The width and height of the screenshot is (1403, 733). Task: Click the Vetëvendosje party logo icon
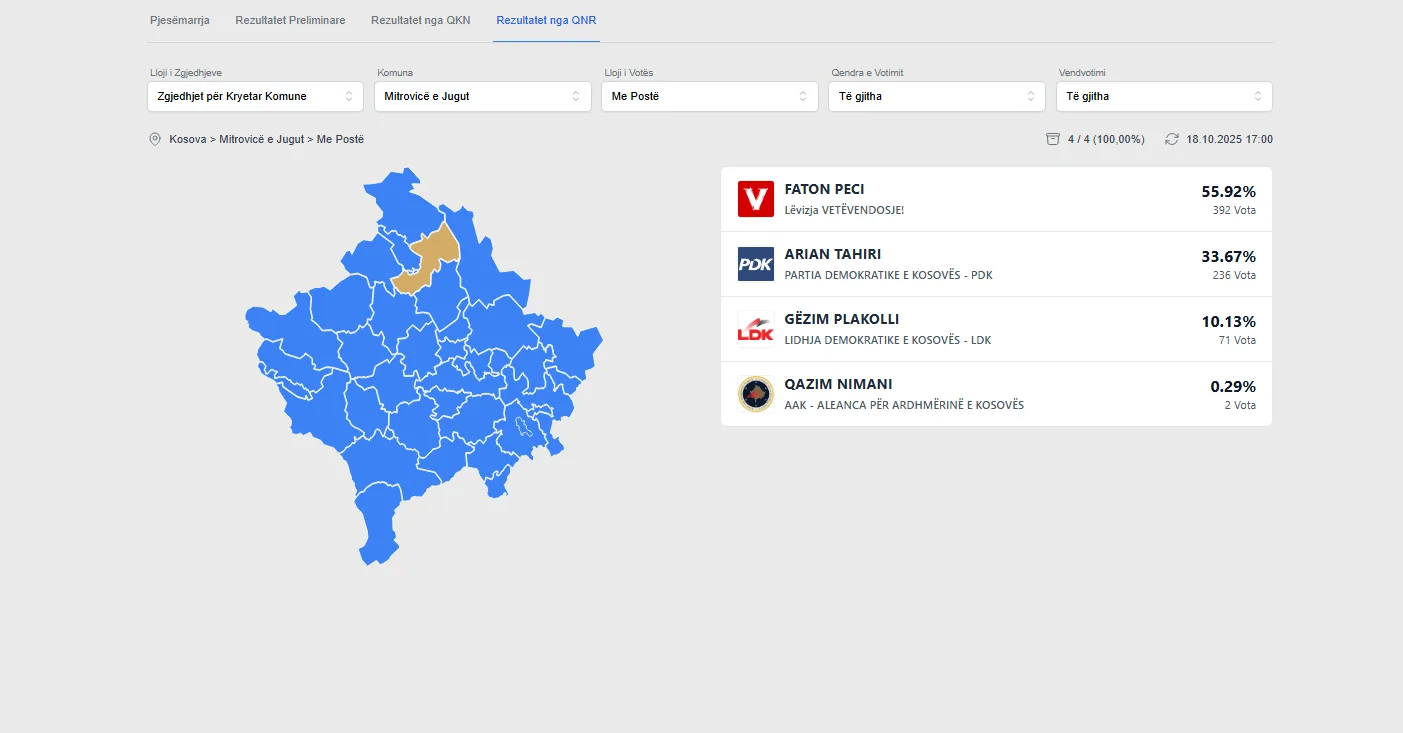click(x=755, y=199)
